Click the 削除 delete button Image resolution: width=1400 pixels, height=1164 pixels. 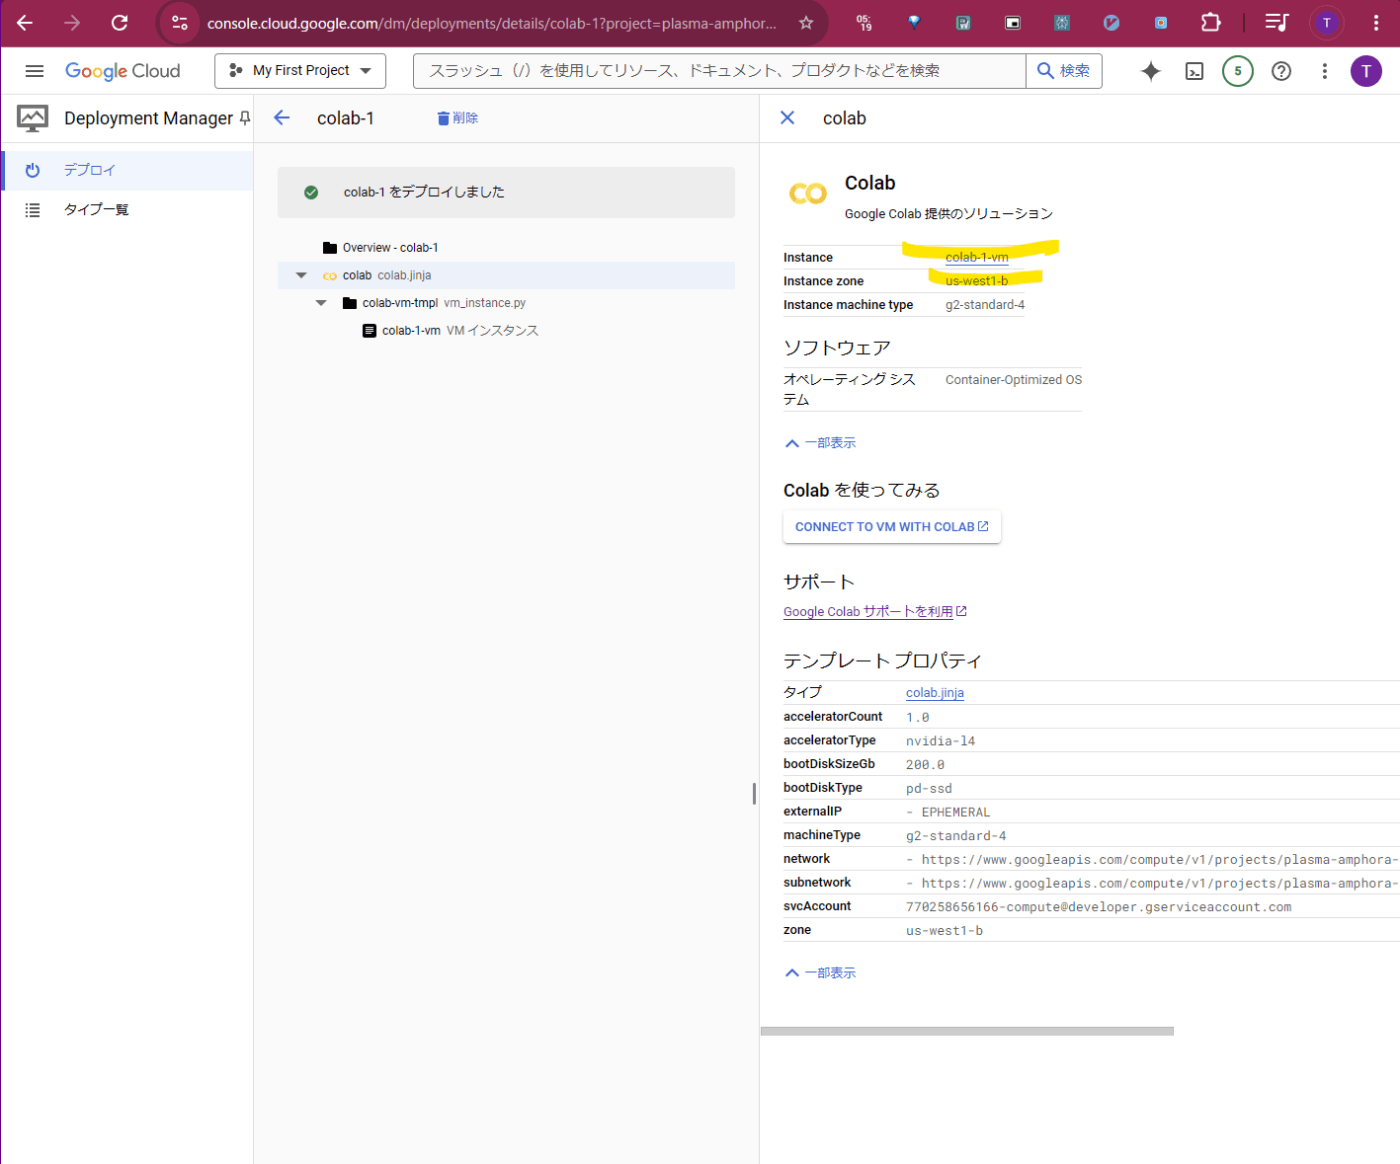click(x=458, y=118)
